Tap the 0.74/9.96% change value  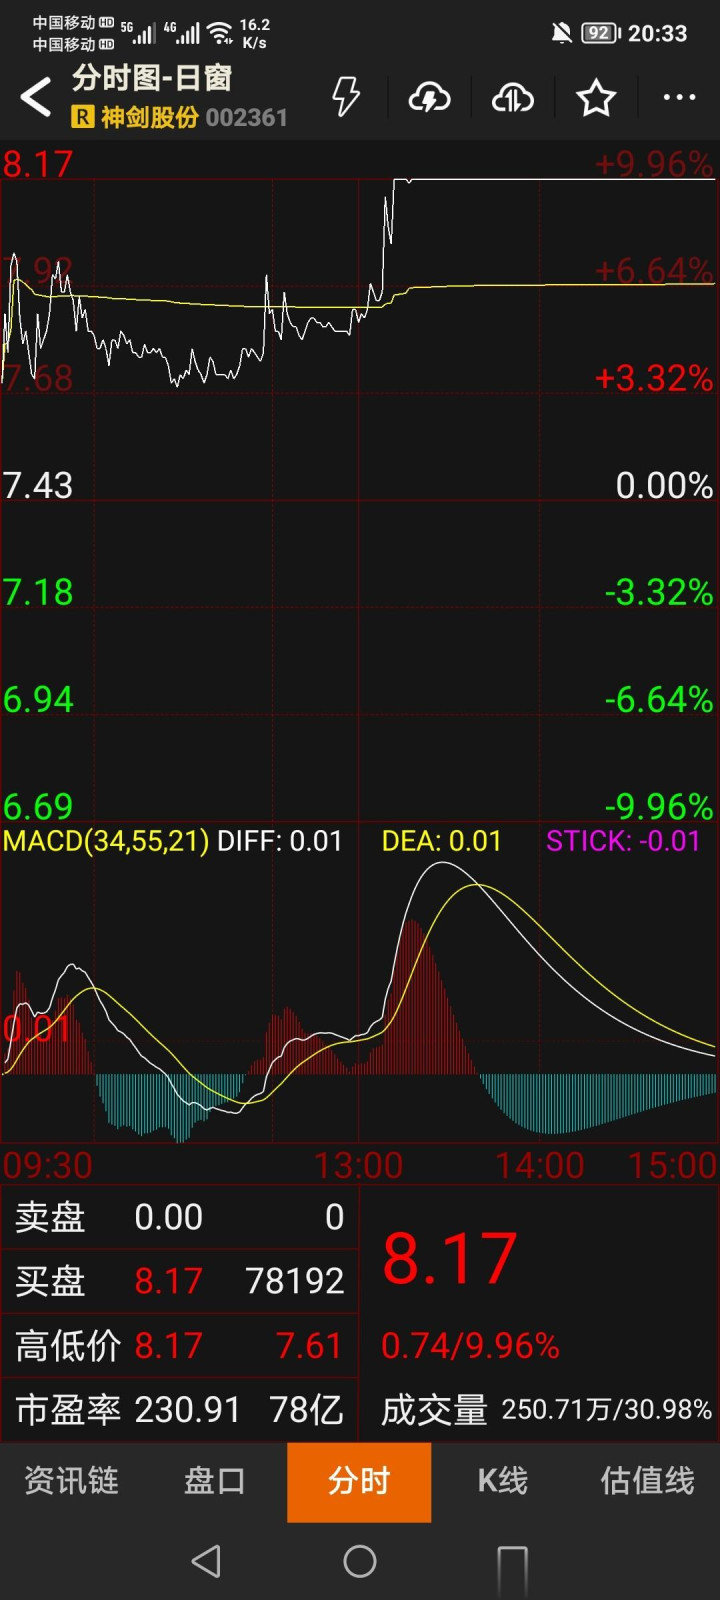click(470, 1346)
